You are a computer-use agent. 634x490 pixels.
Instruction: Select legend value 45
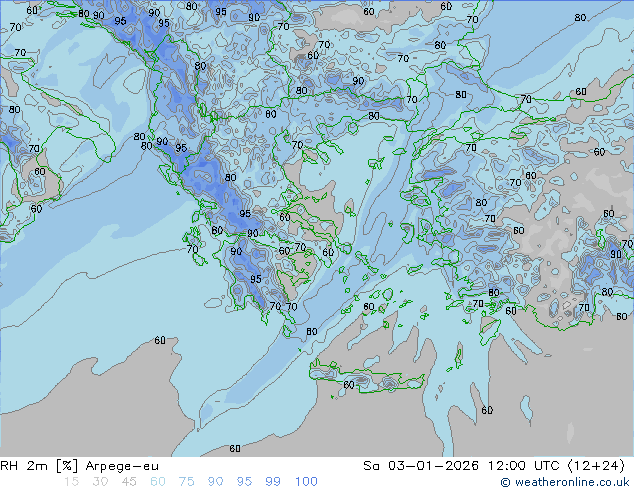click(129, 482)
